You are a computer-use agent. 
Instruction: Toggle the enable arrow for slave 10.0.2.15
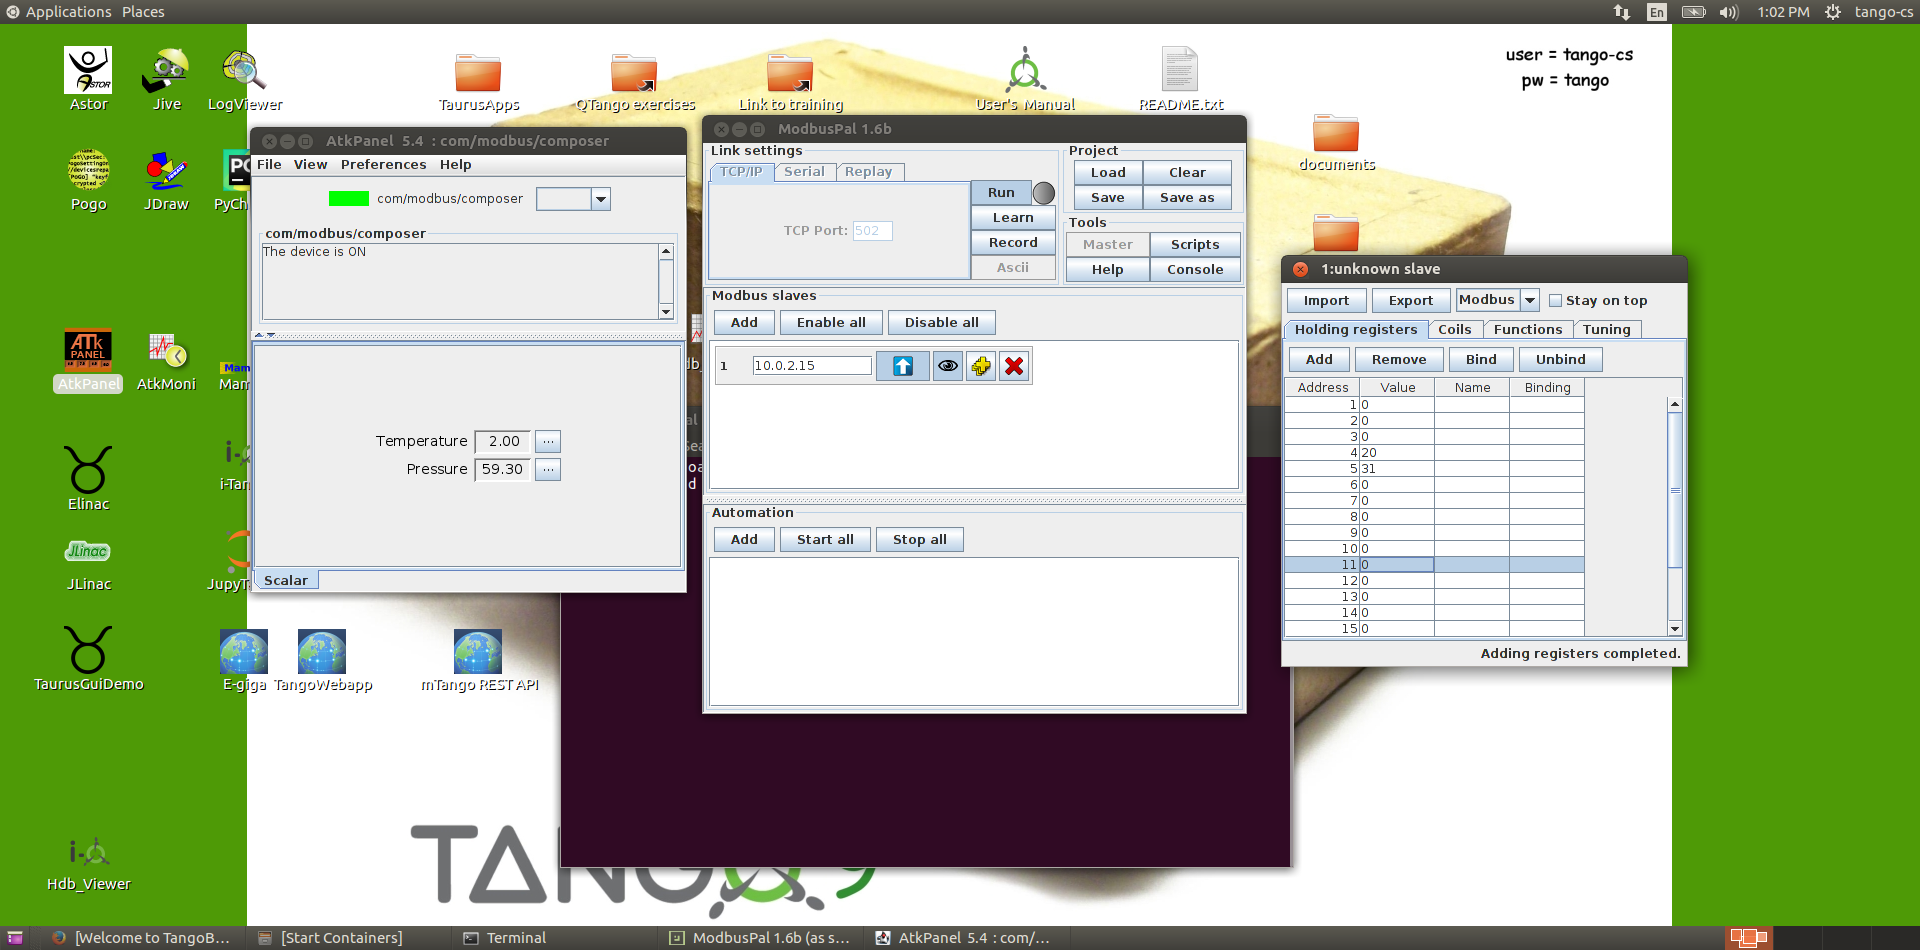(902, 366)
